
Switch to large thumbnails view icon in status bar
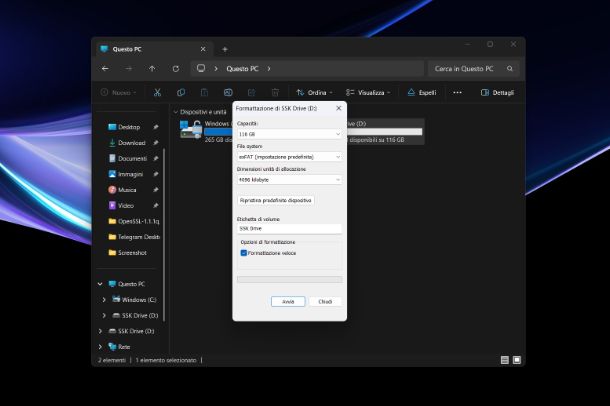[x=517, y=359]
